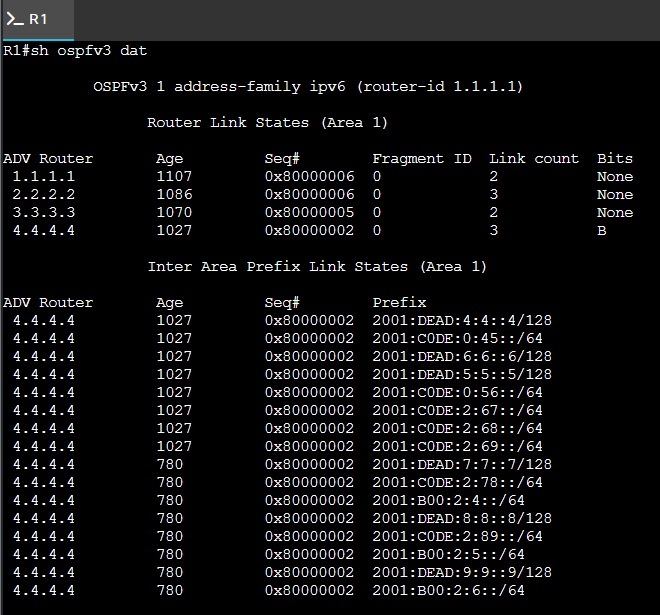Click age value 1086
Viewport: 660px width, 615px height.
pos(174,194)
